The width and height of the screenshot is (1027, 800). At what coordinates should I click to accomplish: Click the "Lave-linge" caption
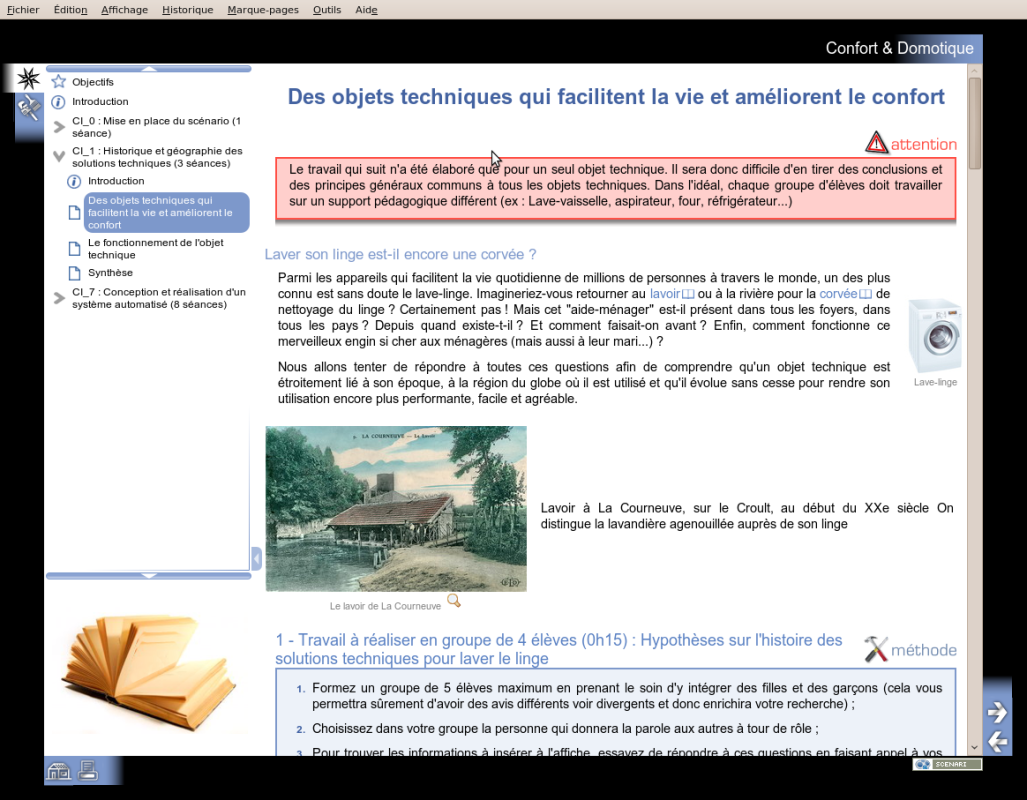(x=935, y=382)
